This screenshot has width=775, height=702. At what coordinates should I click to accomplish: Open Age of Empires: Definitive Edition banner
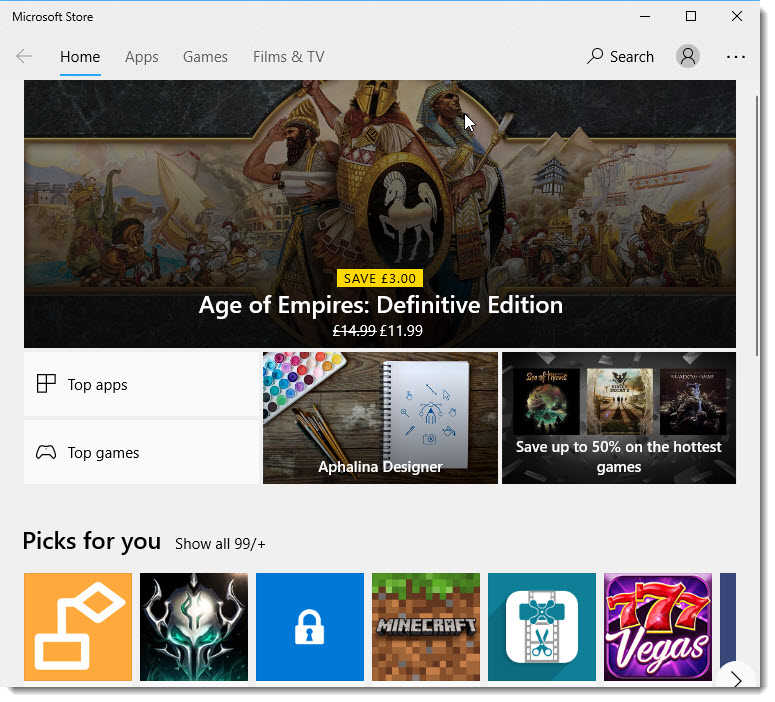click(x=380, y=214)
